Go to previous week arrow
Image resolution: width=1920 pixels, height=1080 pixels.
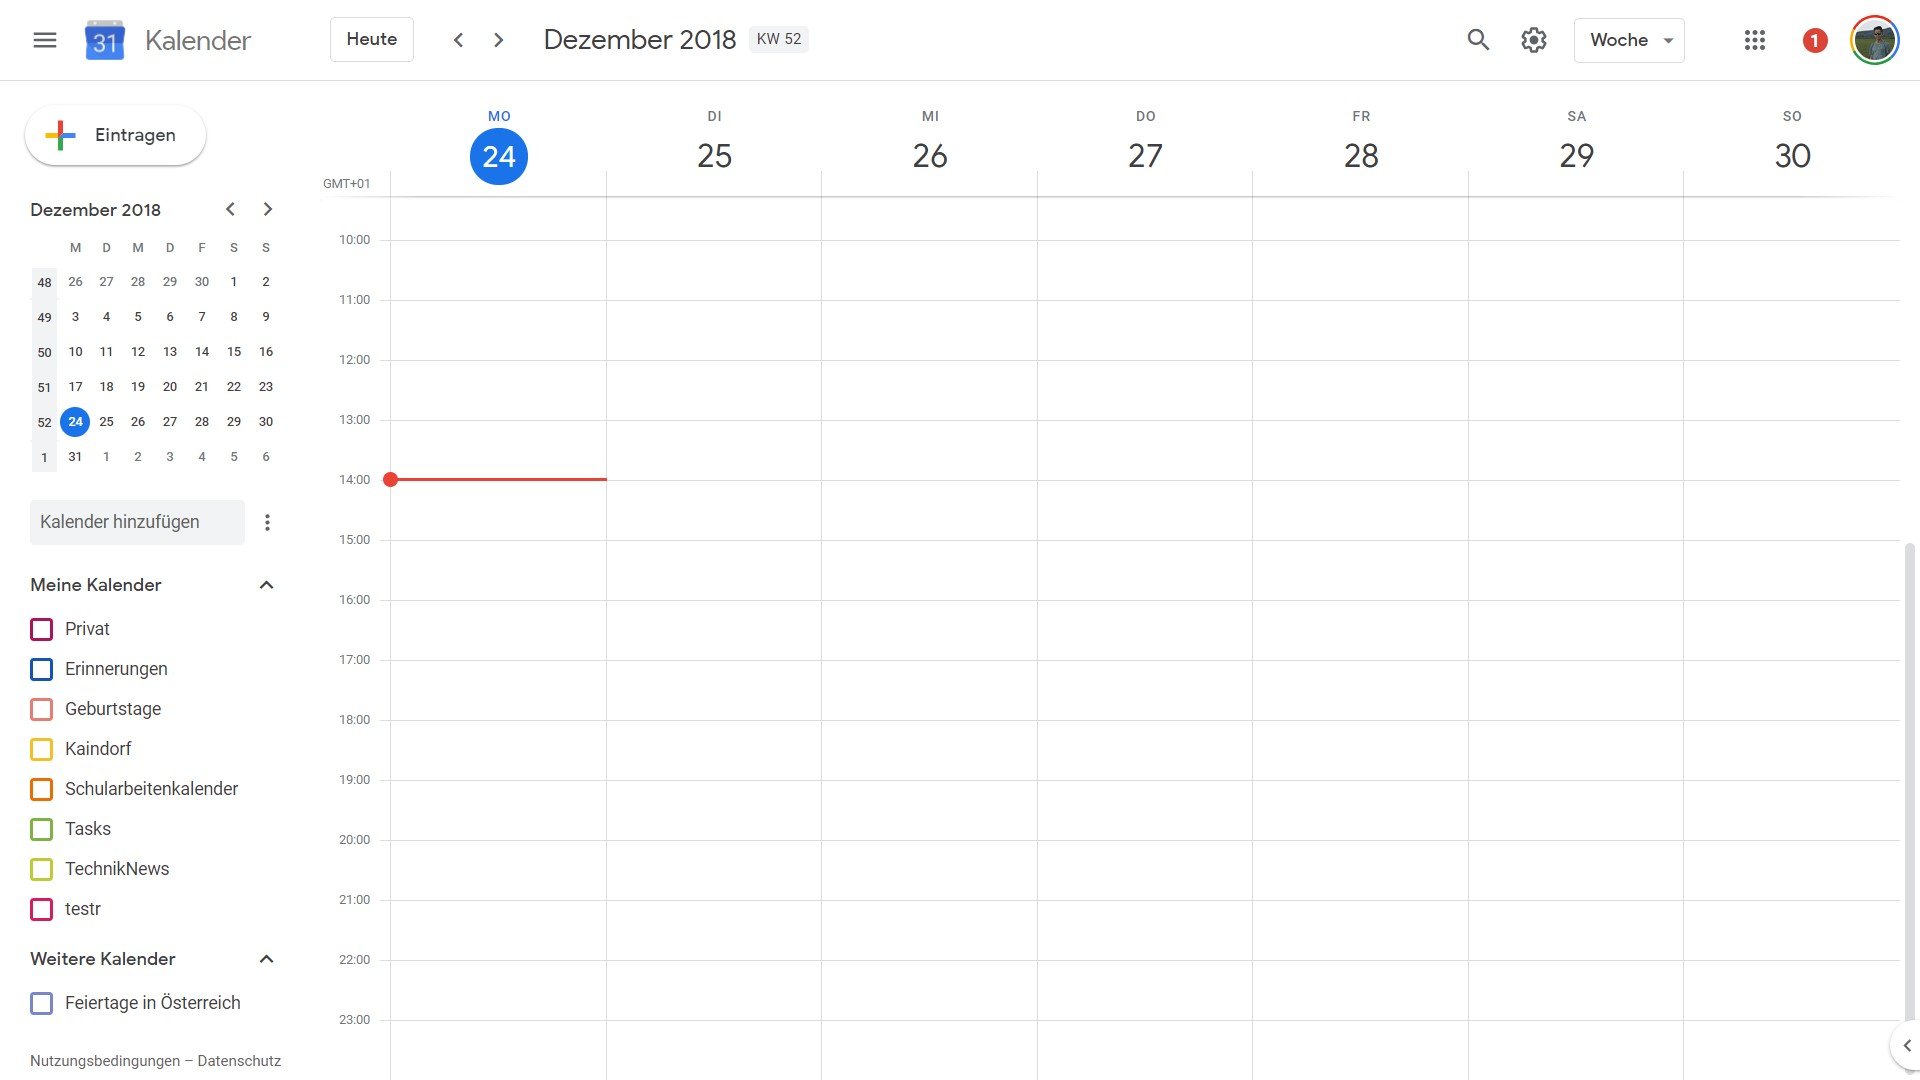(458, 40)
